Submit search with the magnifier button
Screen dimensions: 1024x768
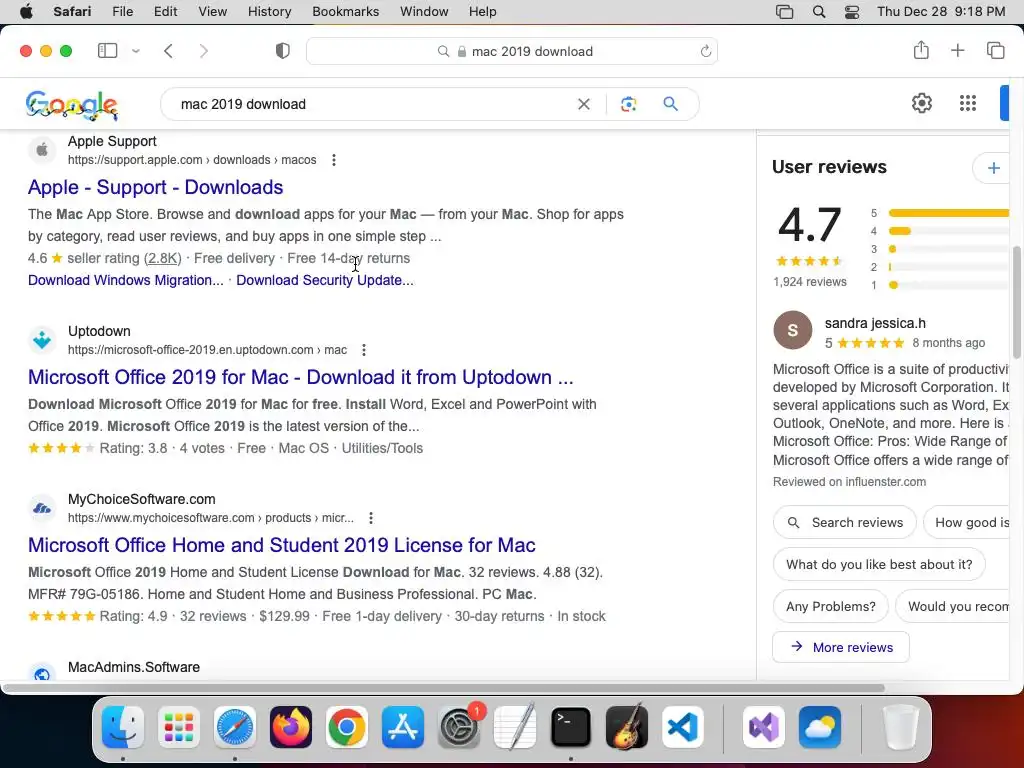pos(670,104)
